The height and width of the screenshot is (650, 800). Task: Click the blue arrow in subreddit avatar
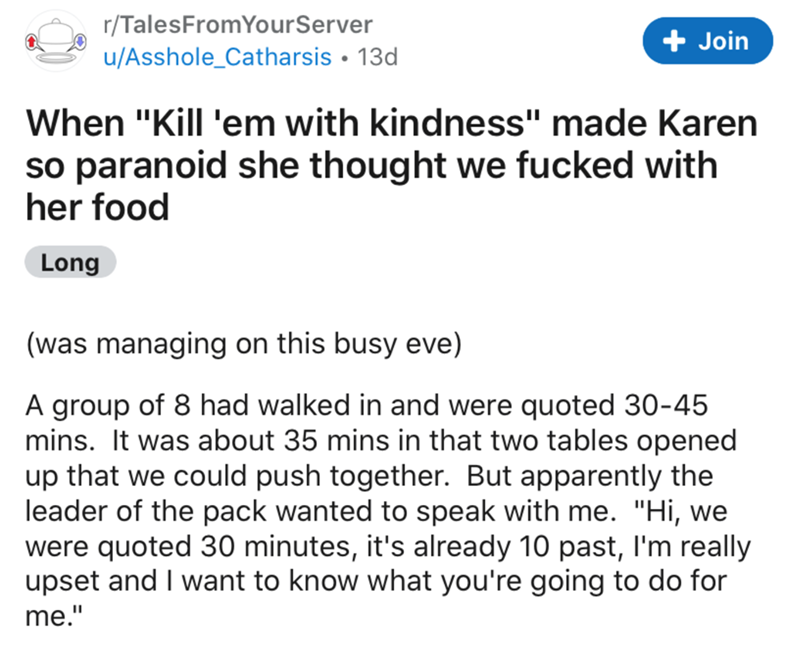[74, 44]
